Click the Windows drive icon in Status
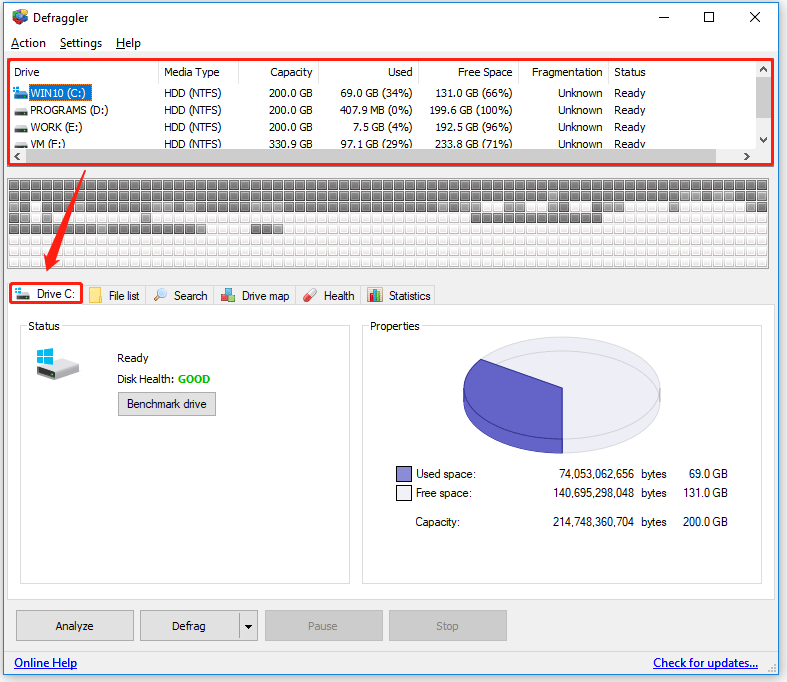This screenshot has height=682, width=787. tap(58, 364)
